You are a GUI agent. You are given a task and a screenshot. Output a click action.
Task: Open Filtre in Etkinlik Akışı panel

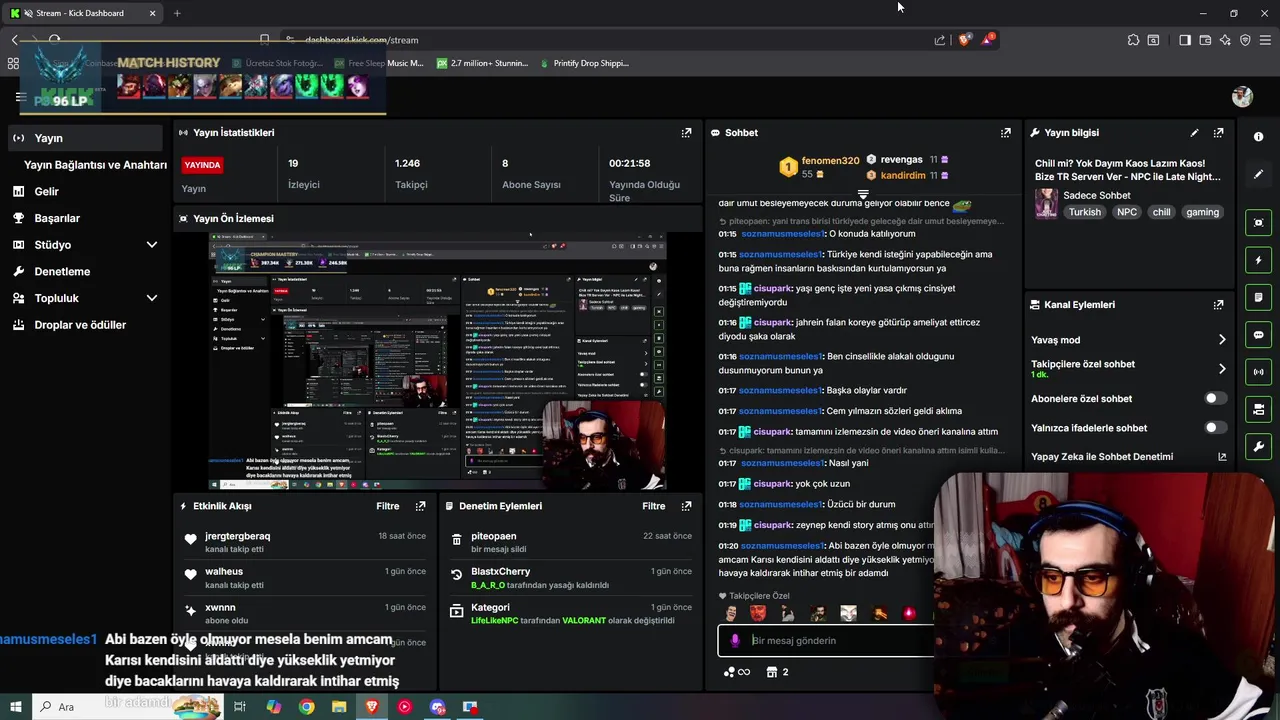(x=388, y=506)
